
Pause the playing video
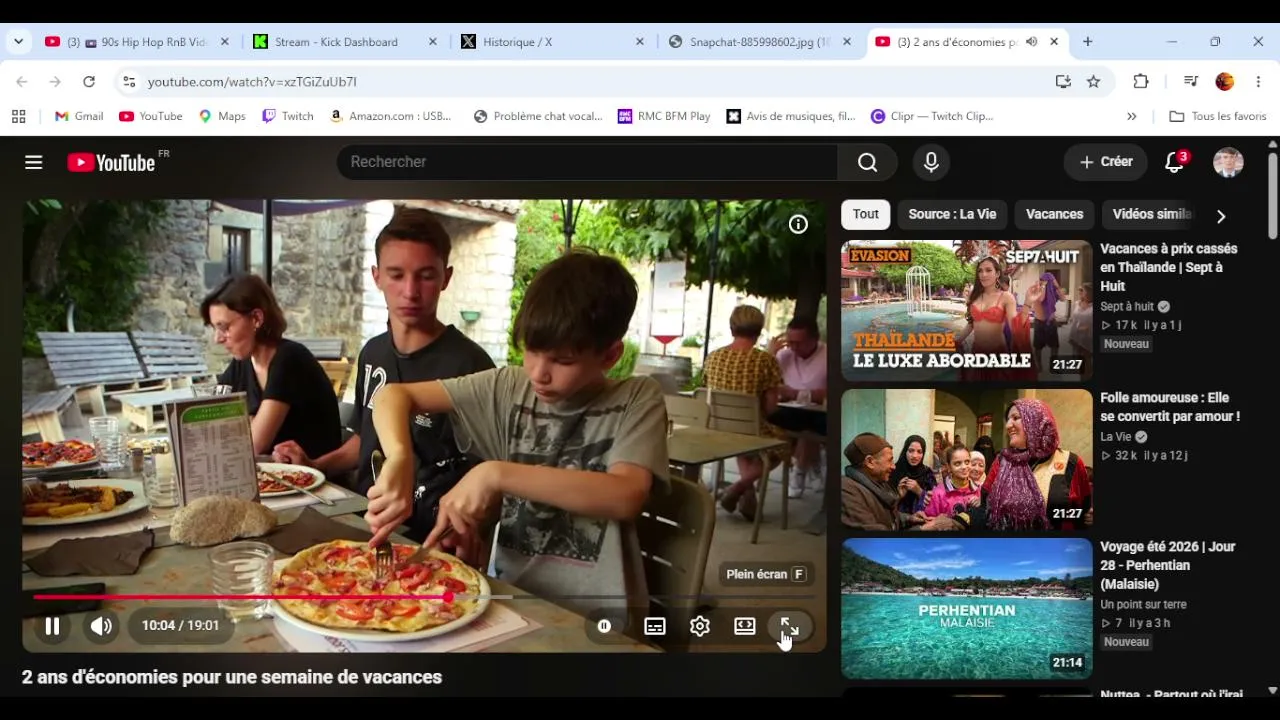point(52,626)
